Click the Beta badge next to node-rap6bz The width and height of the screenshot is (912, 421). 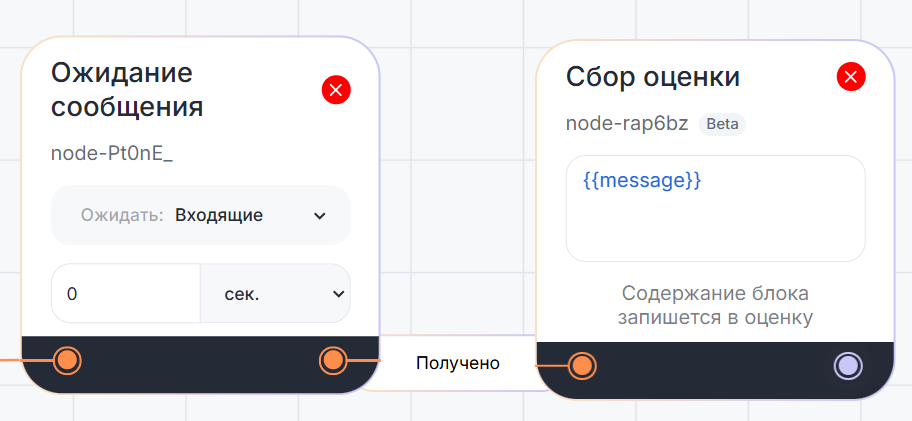[722, 125]
